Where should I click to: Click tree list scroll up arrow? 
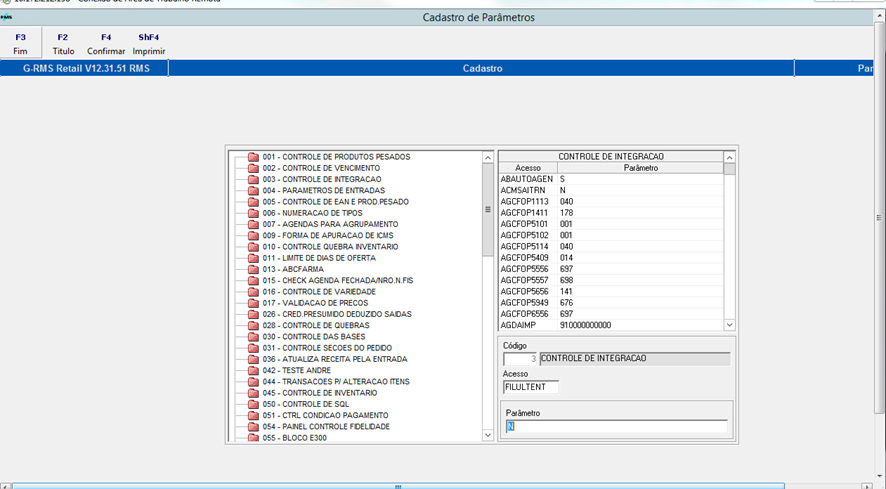click(x=488, y=157)
